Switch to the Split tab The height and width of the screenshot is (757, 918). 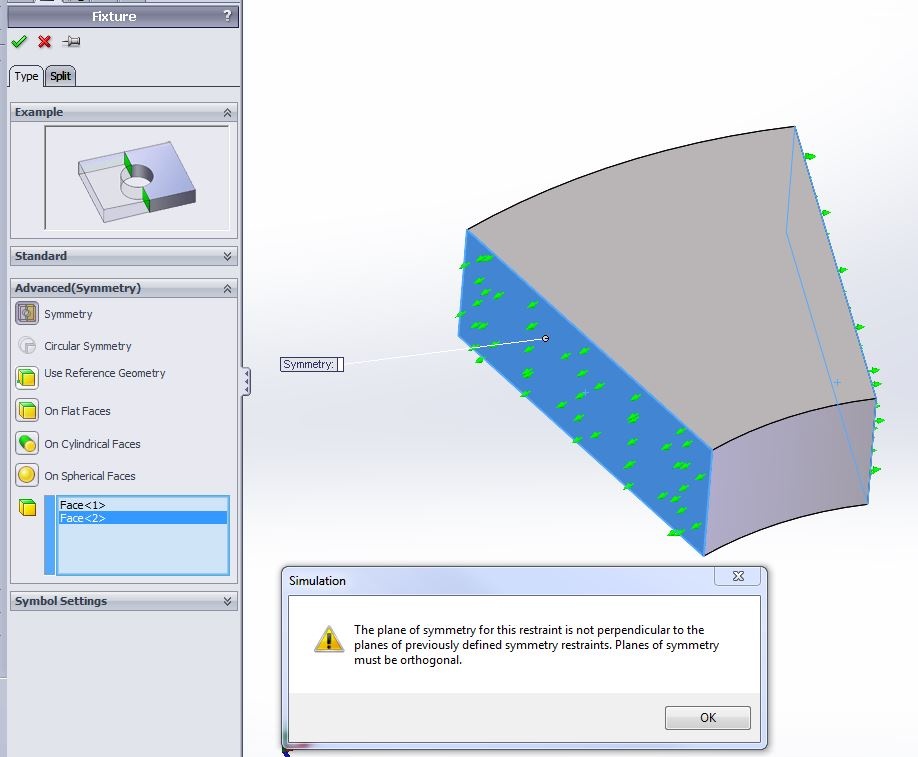[60, 76]
